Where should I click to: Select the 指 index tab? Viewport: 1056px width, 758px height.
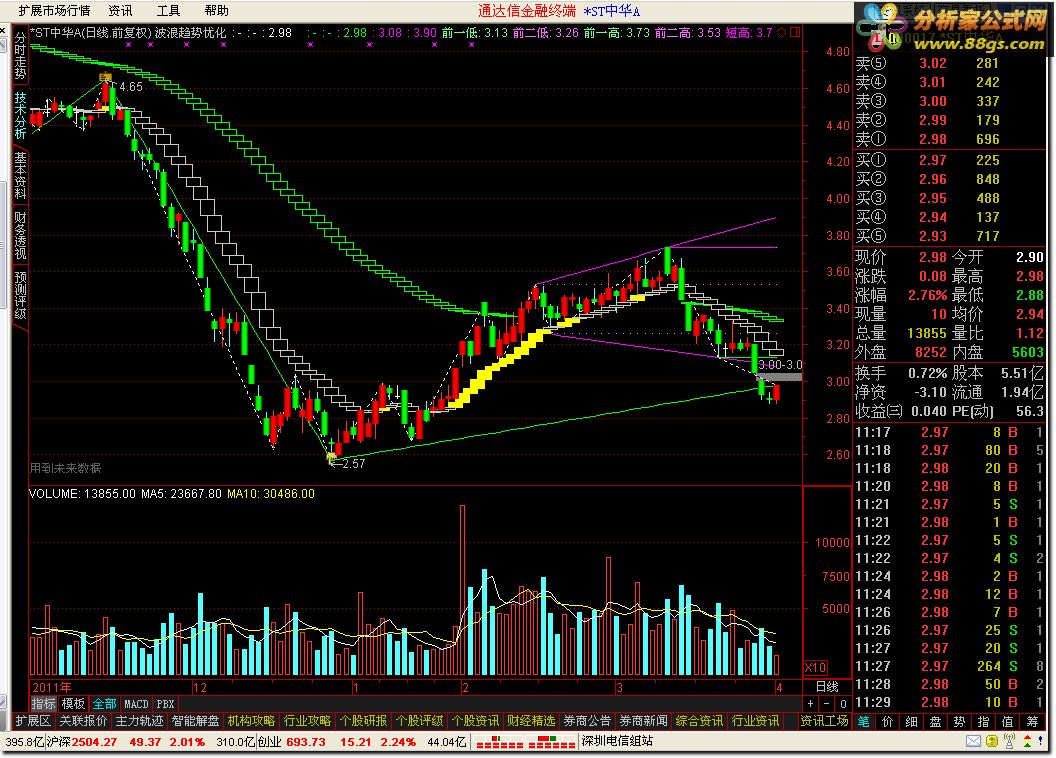point(984,722)
